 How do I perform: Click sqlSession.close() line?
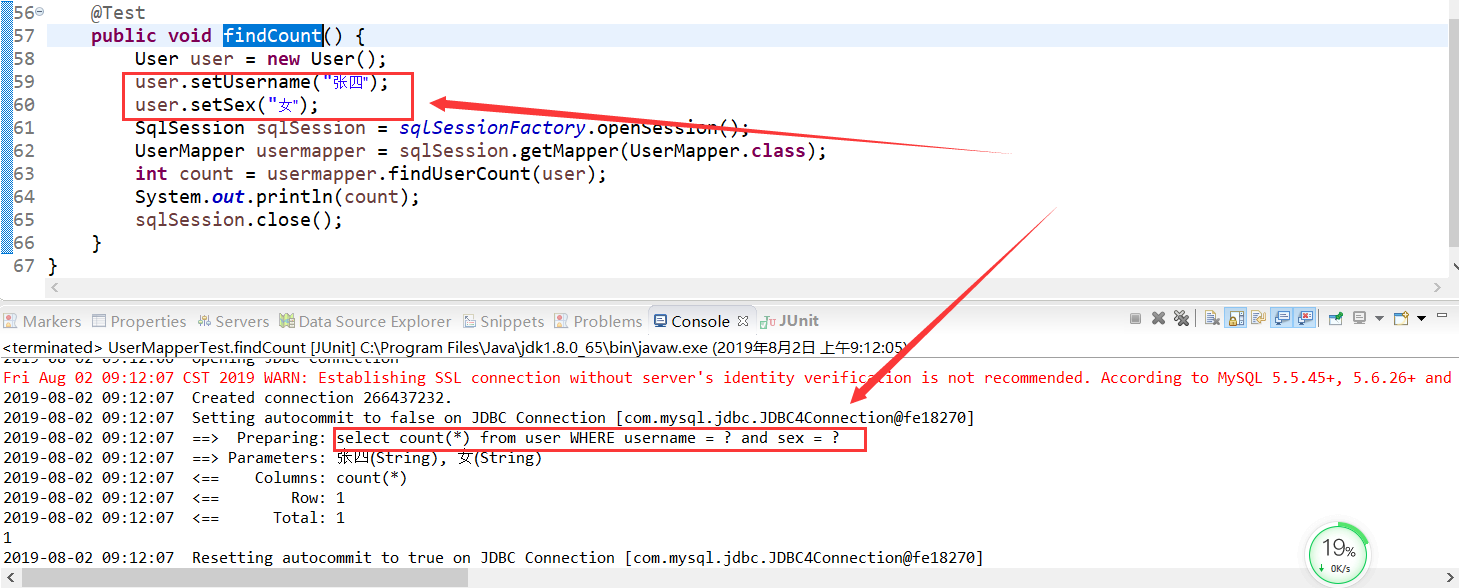click(x=239, y=220)
